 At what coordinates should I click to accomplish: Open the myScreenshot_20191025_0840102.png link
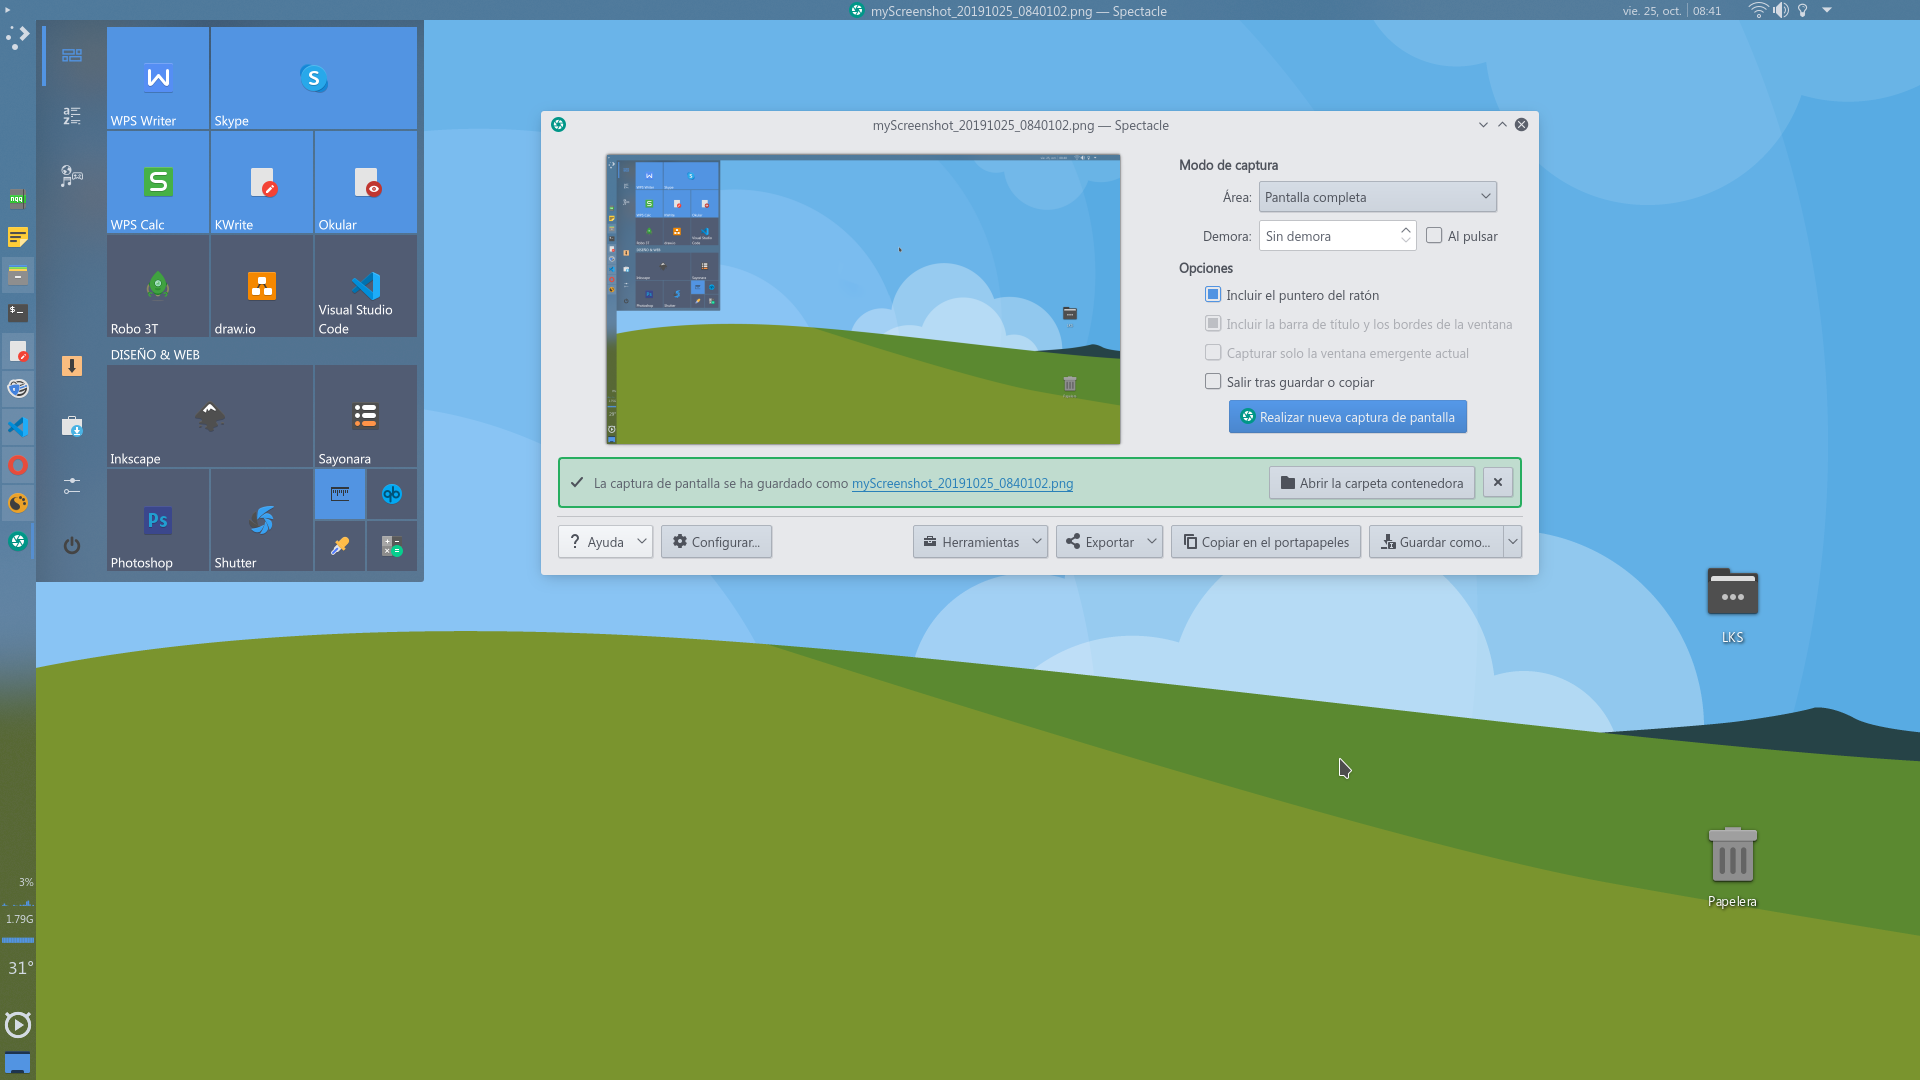point(962,483)
